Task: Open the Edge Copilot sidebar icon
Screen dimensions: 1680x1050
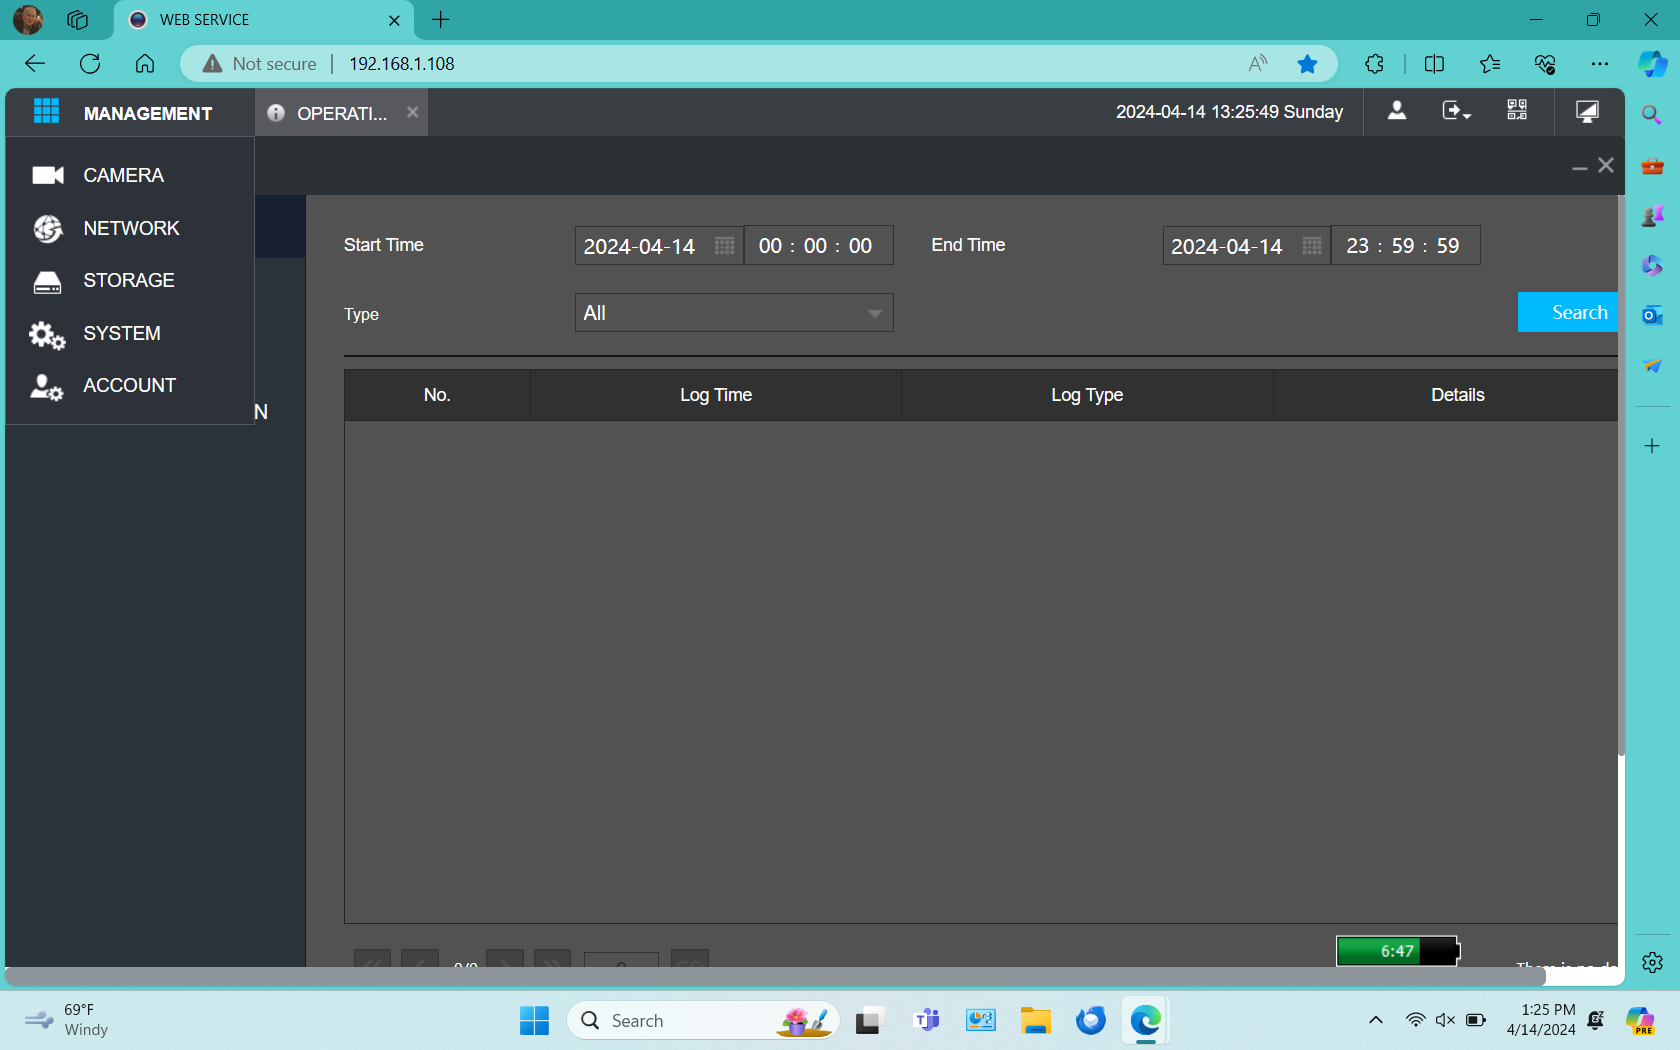Action: coord(1652,64)
